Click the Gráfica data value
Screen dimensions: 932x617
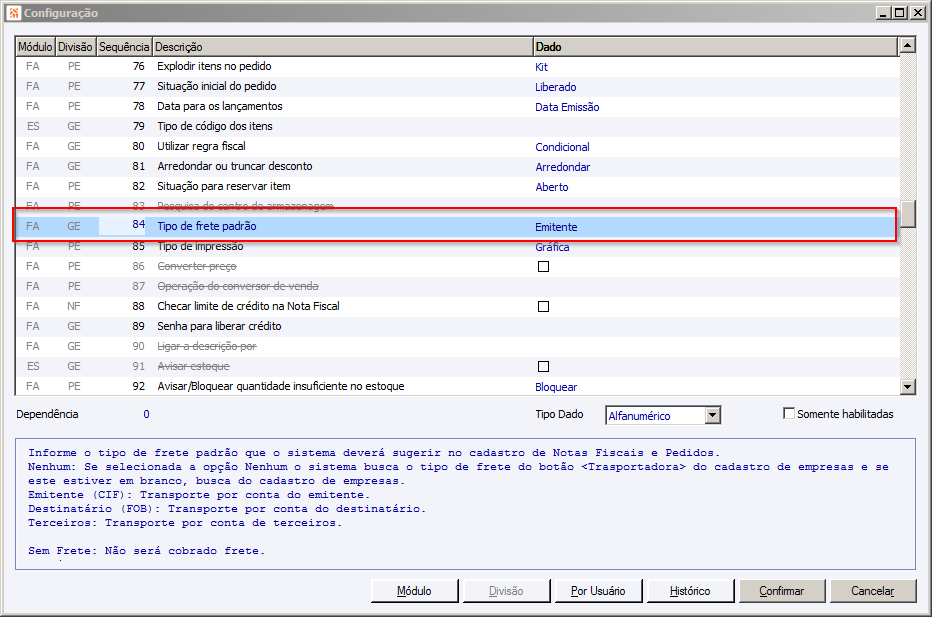[552, 247]
